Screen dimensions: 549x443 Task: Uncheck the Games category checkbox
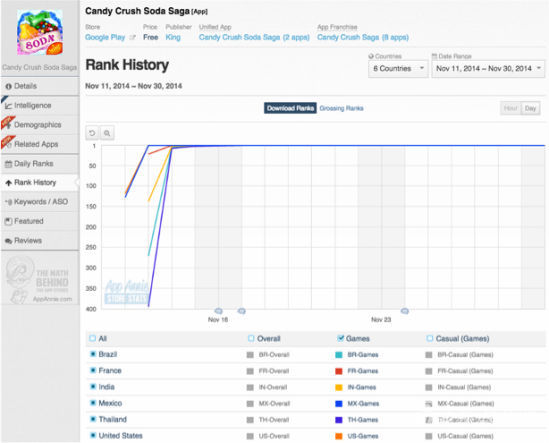pos(340,338)
